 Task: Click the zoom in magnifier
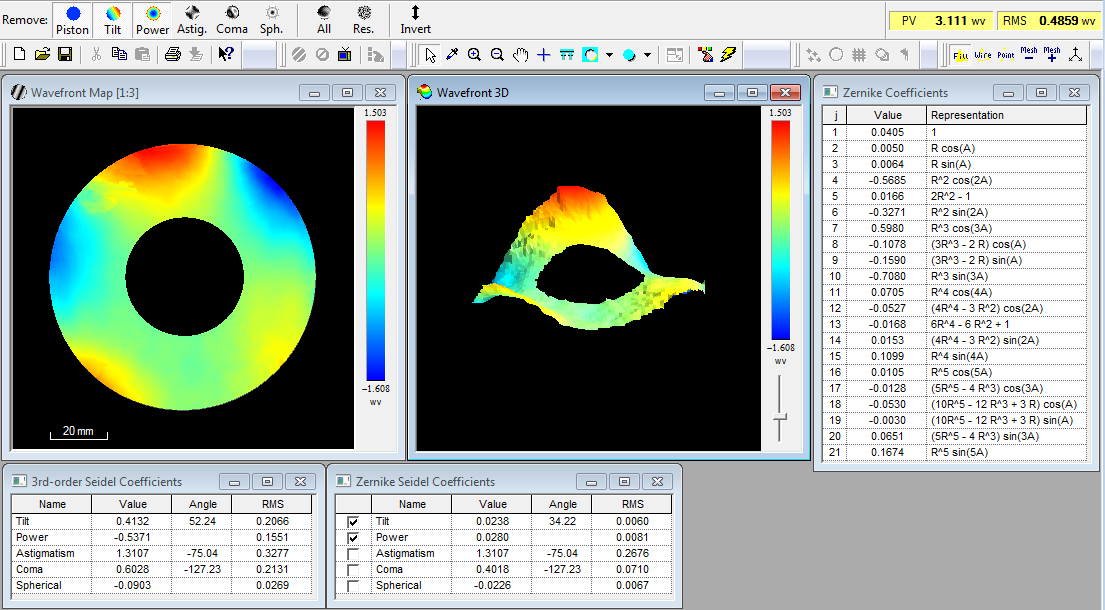click(x=475, y=54)
